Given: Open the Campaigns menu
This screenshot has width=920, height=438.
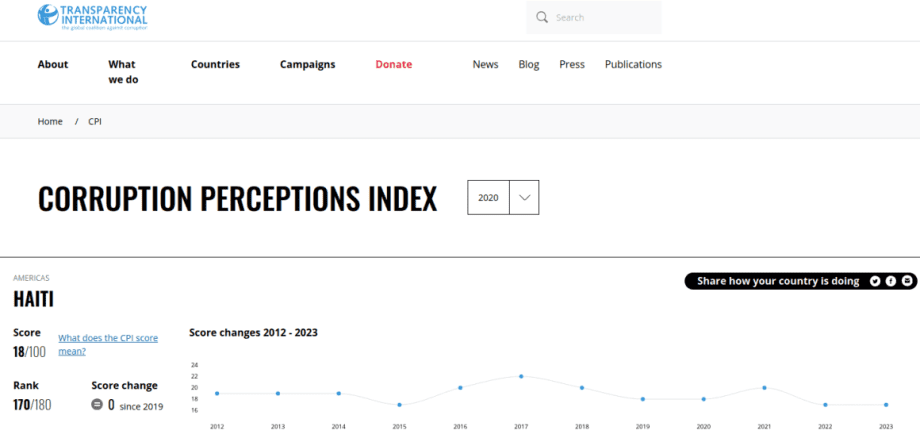Looking at the screenshot, I should click(x=307, y=64).
